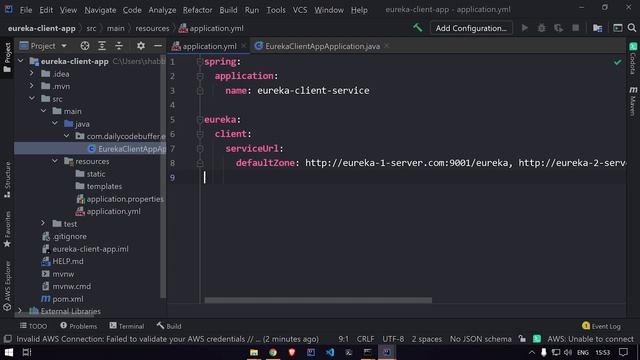Screen dimensions: 640x360
Task: Expand the .idea folder
Action: coord(32,74)
